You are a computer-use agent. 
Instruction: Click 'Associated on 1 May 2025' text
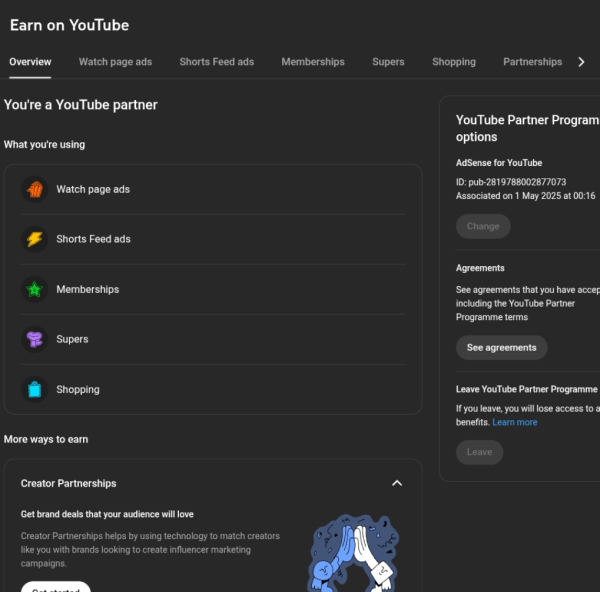(525, 196)
